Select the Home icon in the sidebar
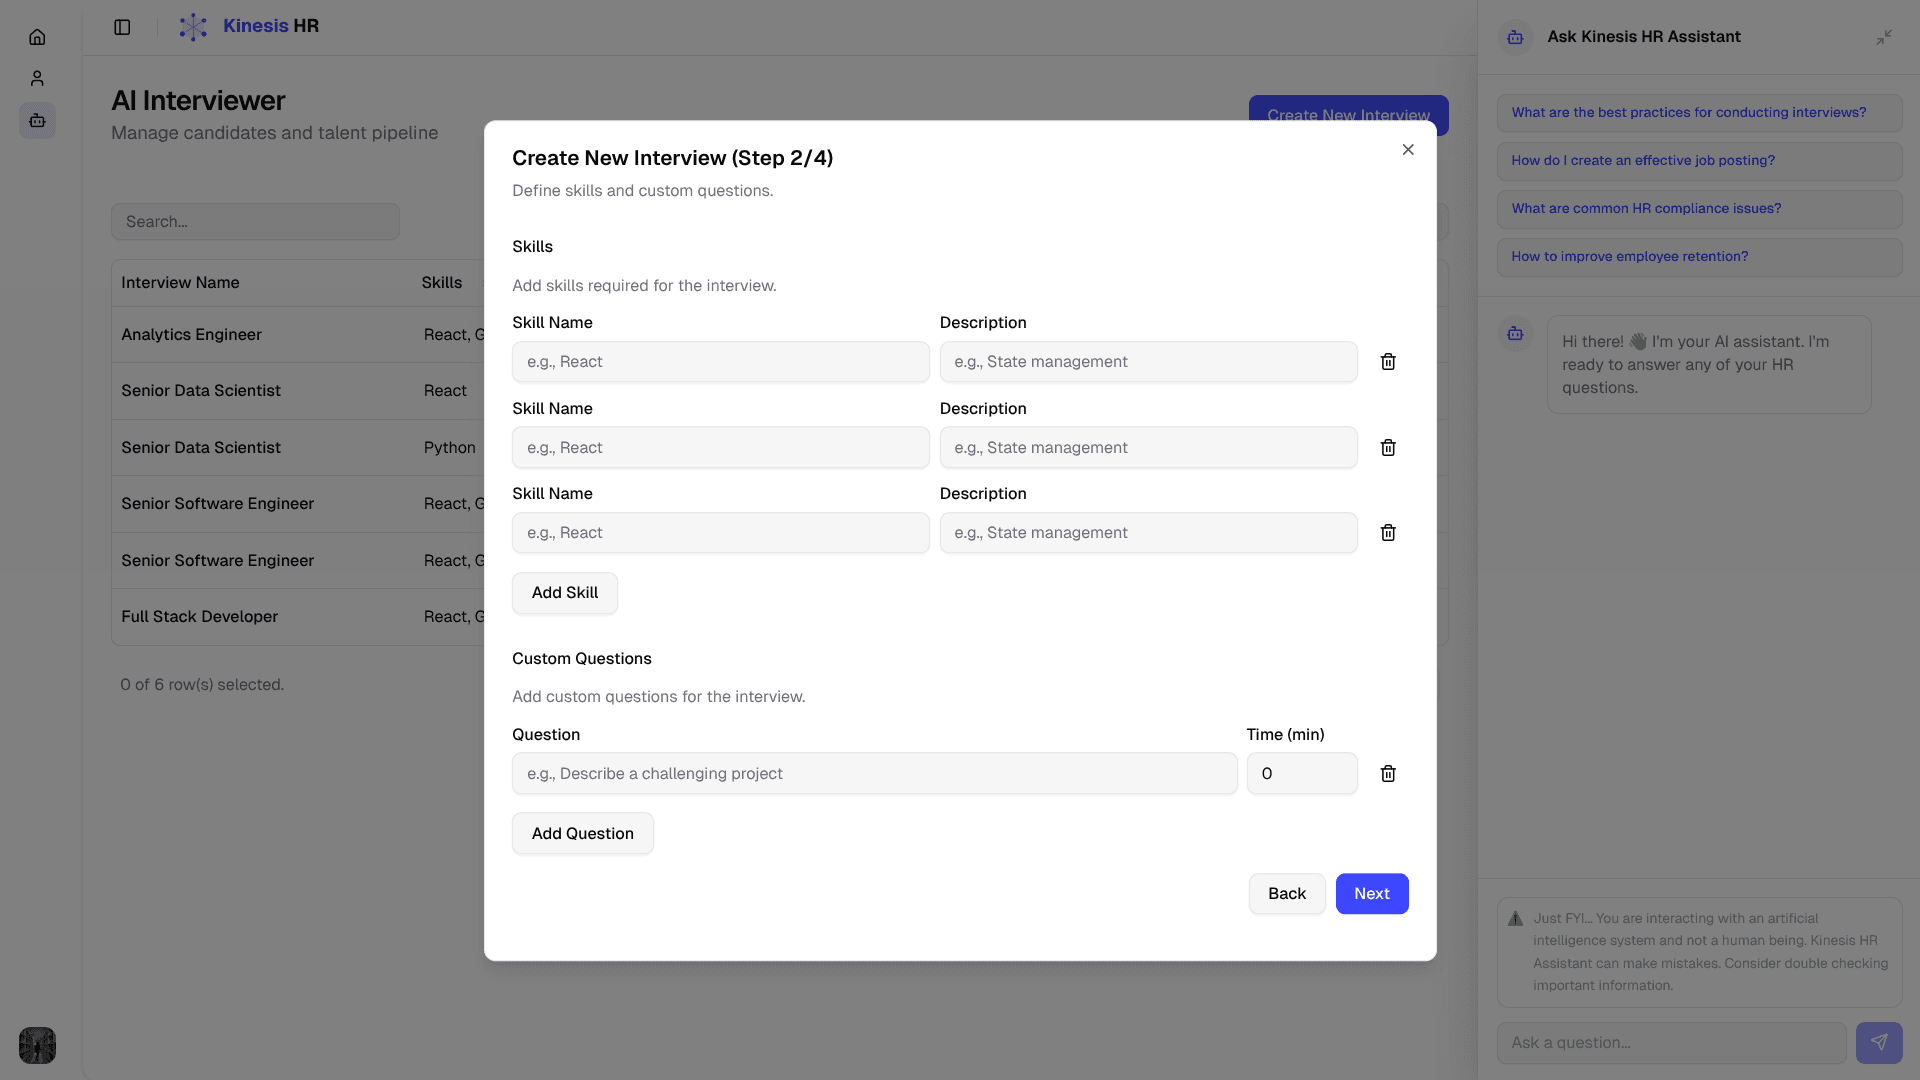The height and width of the screenshot is (1080, 1920). 37,37
